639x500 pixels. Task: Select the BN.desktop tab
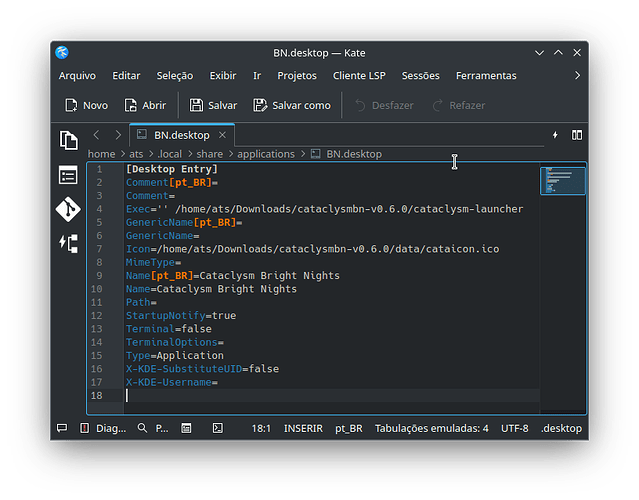click(x=182, y=135)
